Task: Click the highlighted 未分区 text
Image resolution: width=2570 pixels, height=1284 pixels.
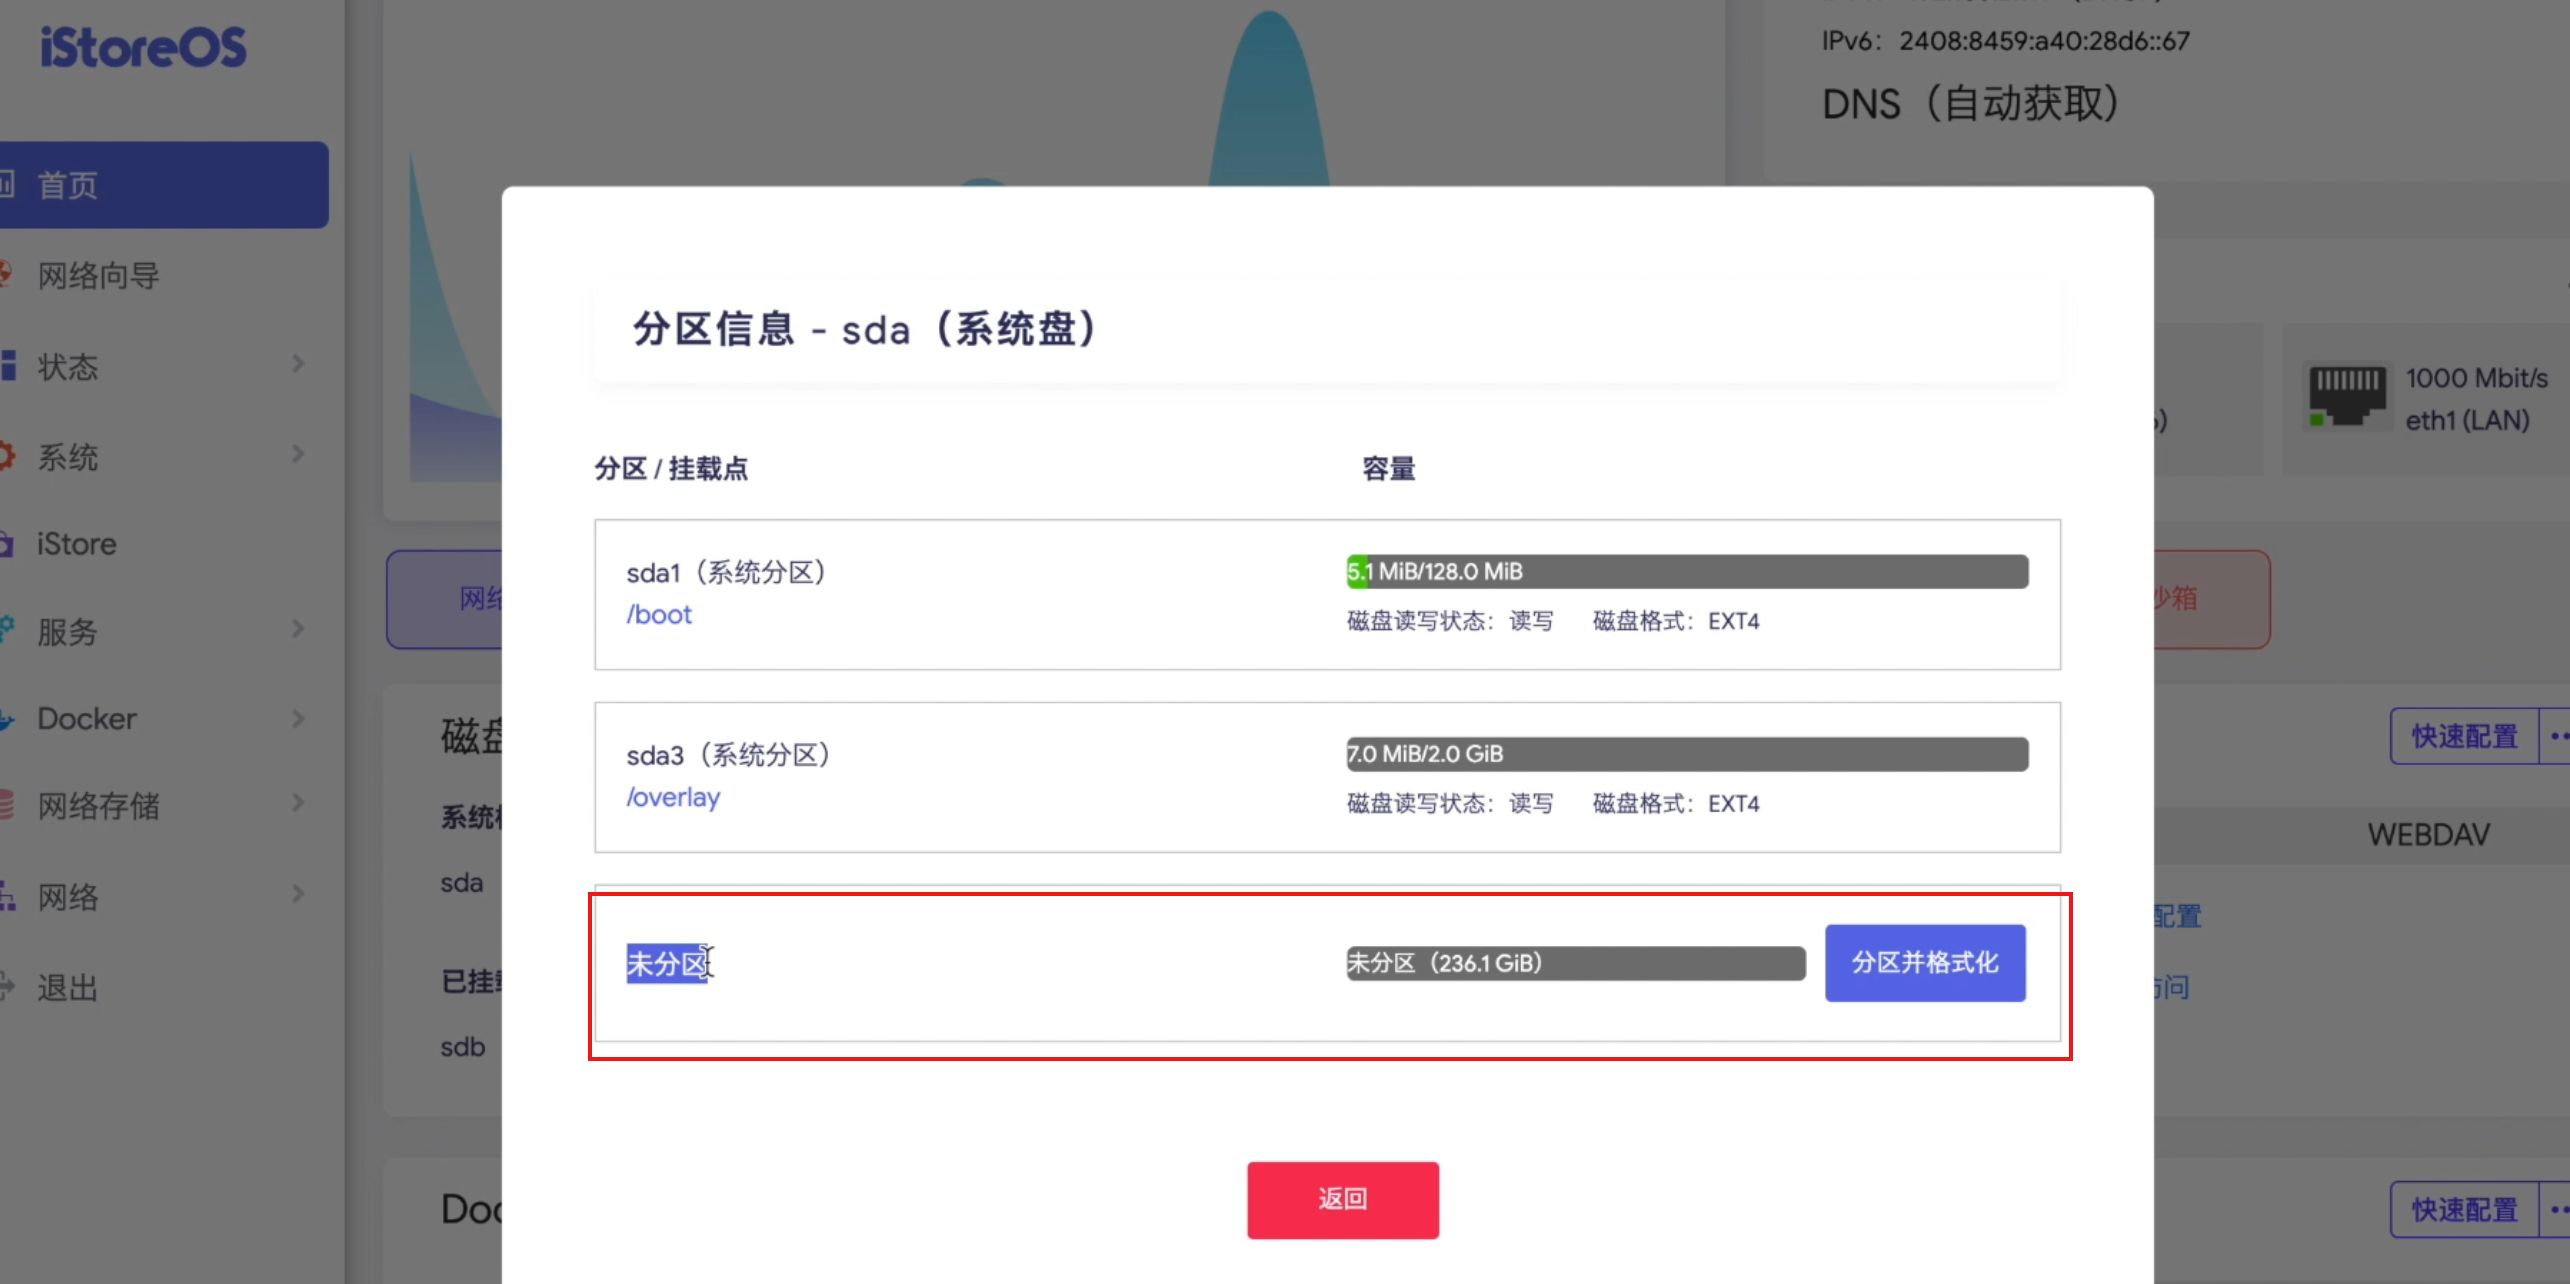Action: 667,964
